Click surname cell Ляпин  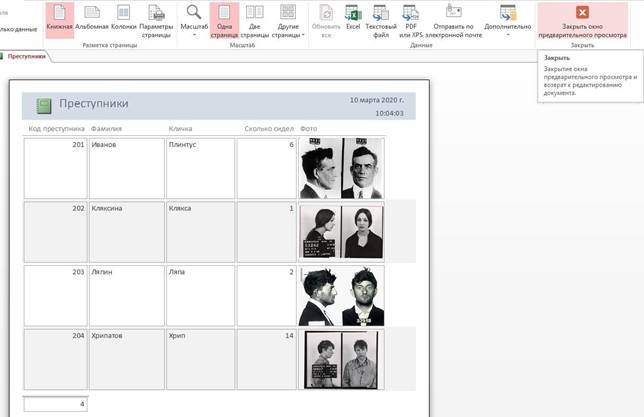coord(126,295)
